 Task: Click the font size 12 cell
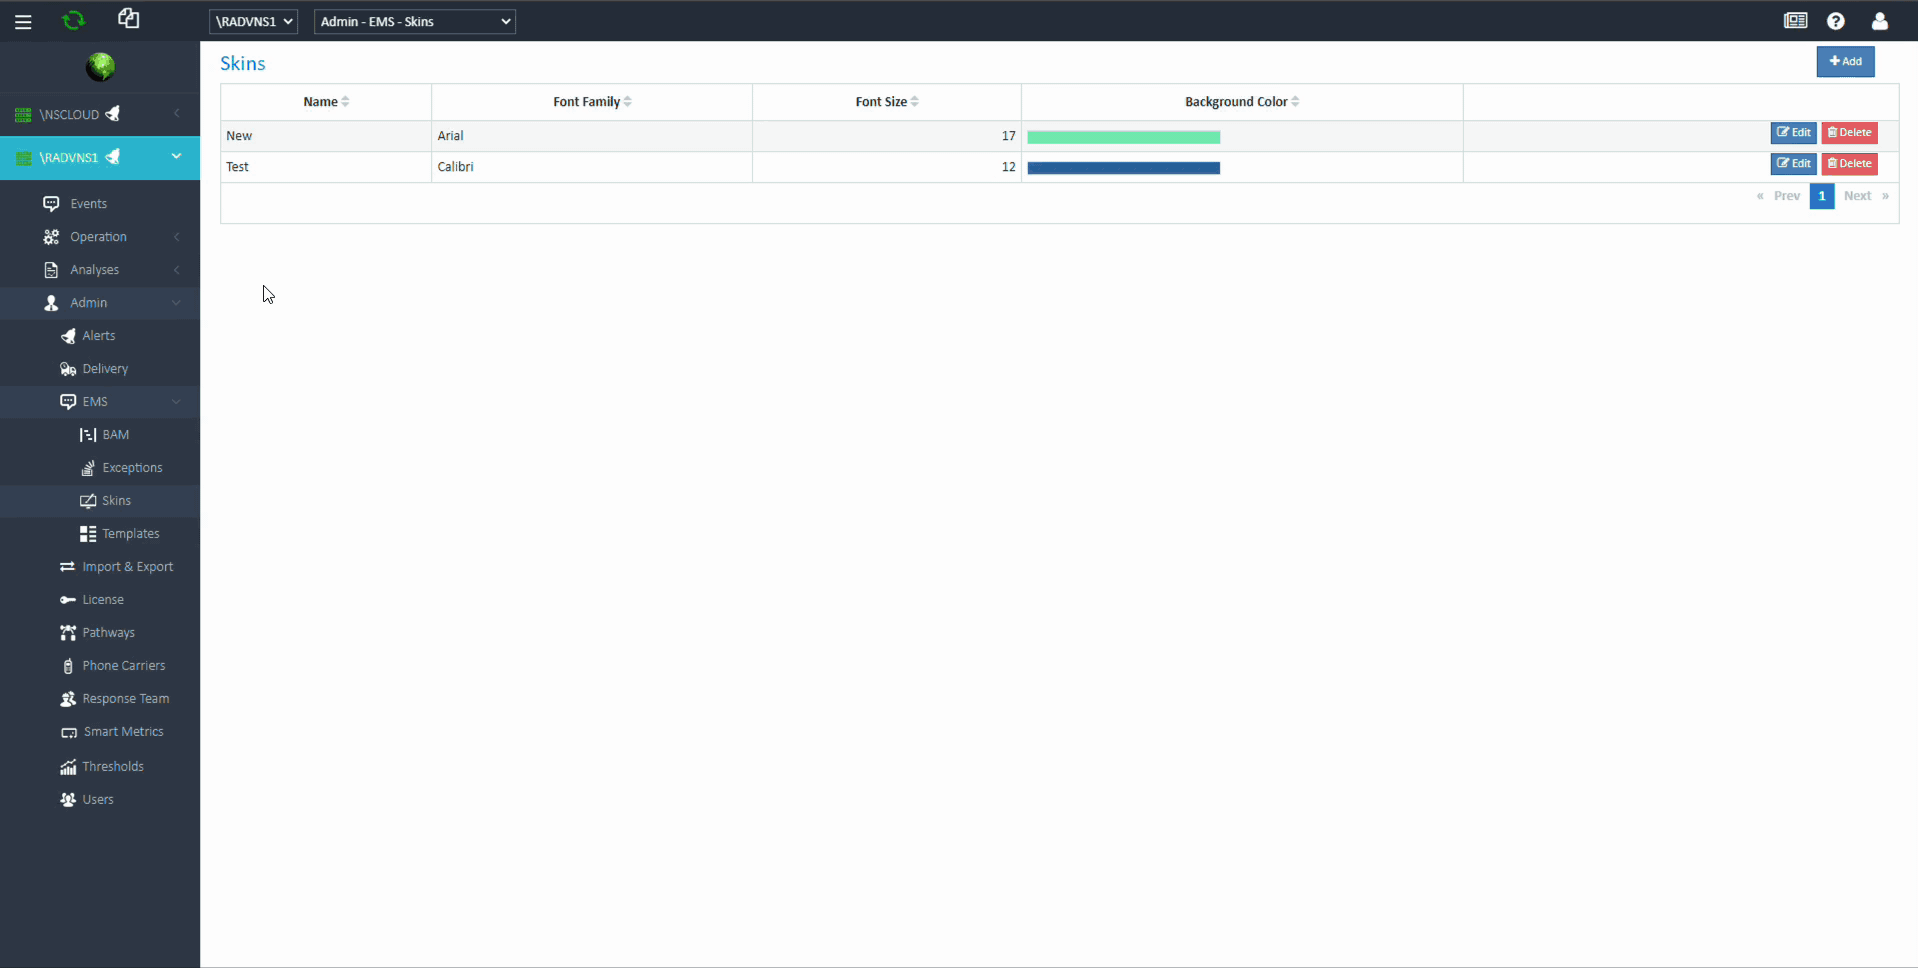click(887, 167)
